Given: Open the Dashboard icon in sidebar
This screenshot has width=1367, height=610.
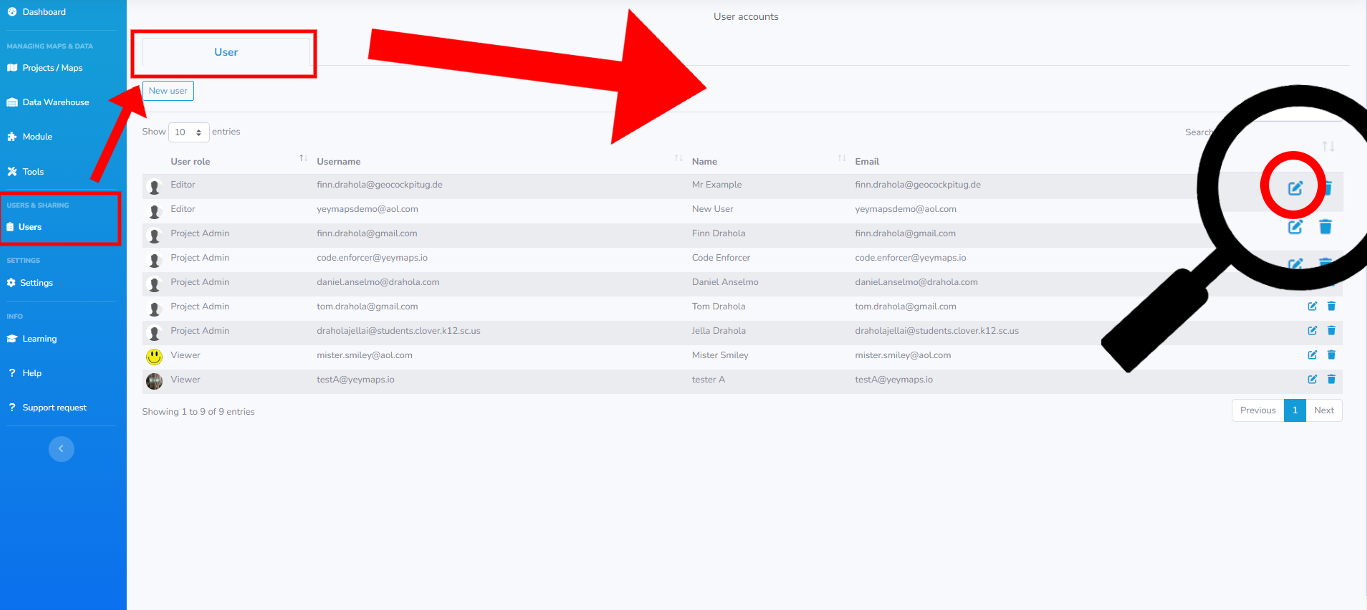Looking at the screenshot, I should coord(12,12).
